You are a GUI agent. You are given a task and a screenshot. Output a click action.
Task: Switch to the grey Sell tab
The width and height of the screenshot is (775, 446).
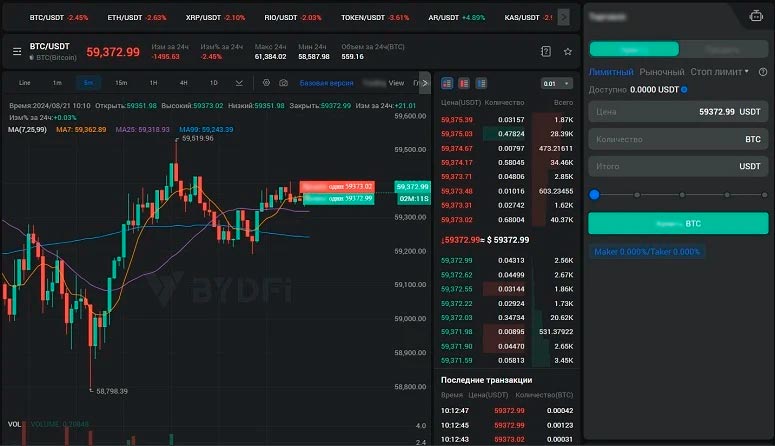coord(724,49)
